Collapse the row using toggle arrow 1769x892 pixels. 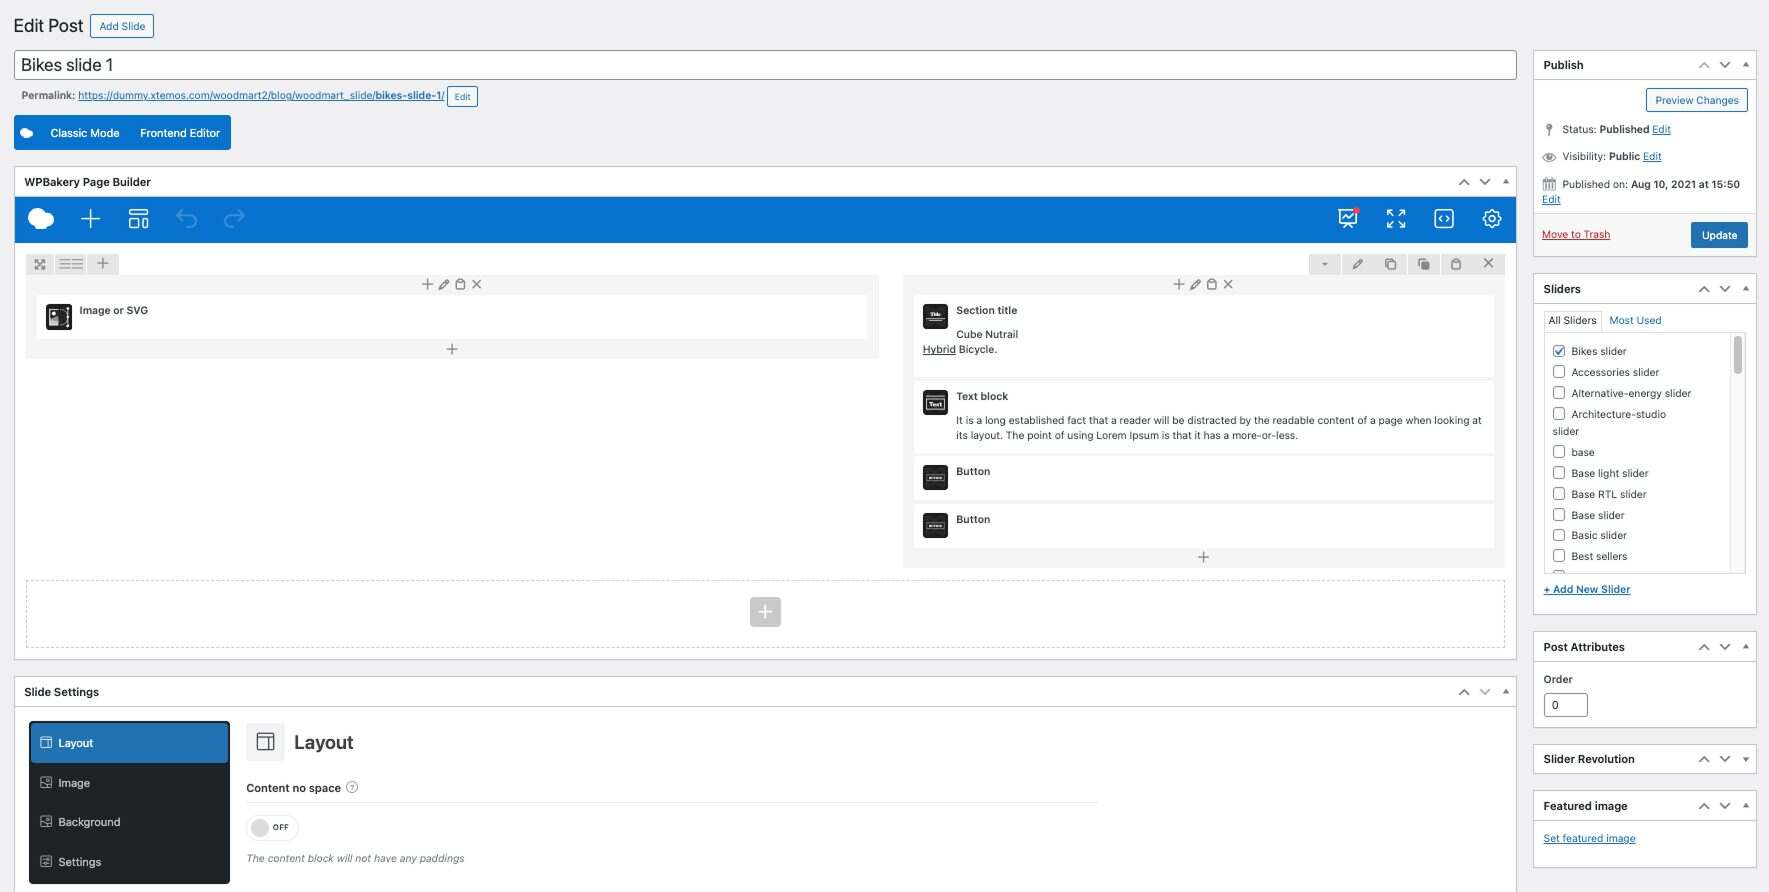pyautogui.click(x=1324, y=264)
